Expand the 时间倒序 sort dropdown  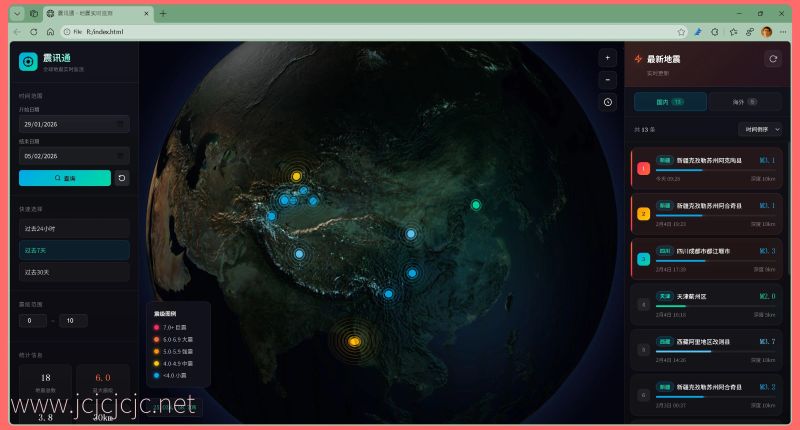point(759,129)
